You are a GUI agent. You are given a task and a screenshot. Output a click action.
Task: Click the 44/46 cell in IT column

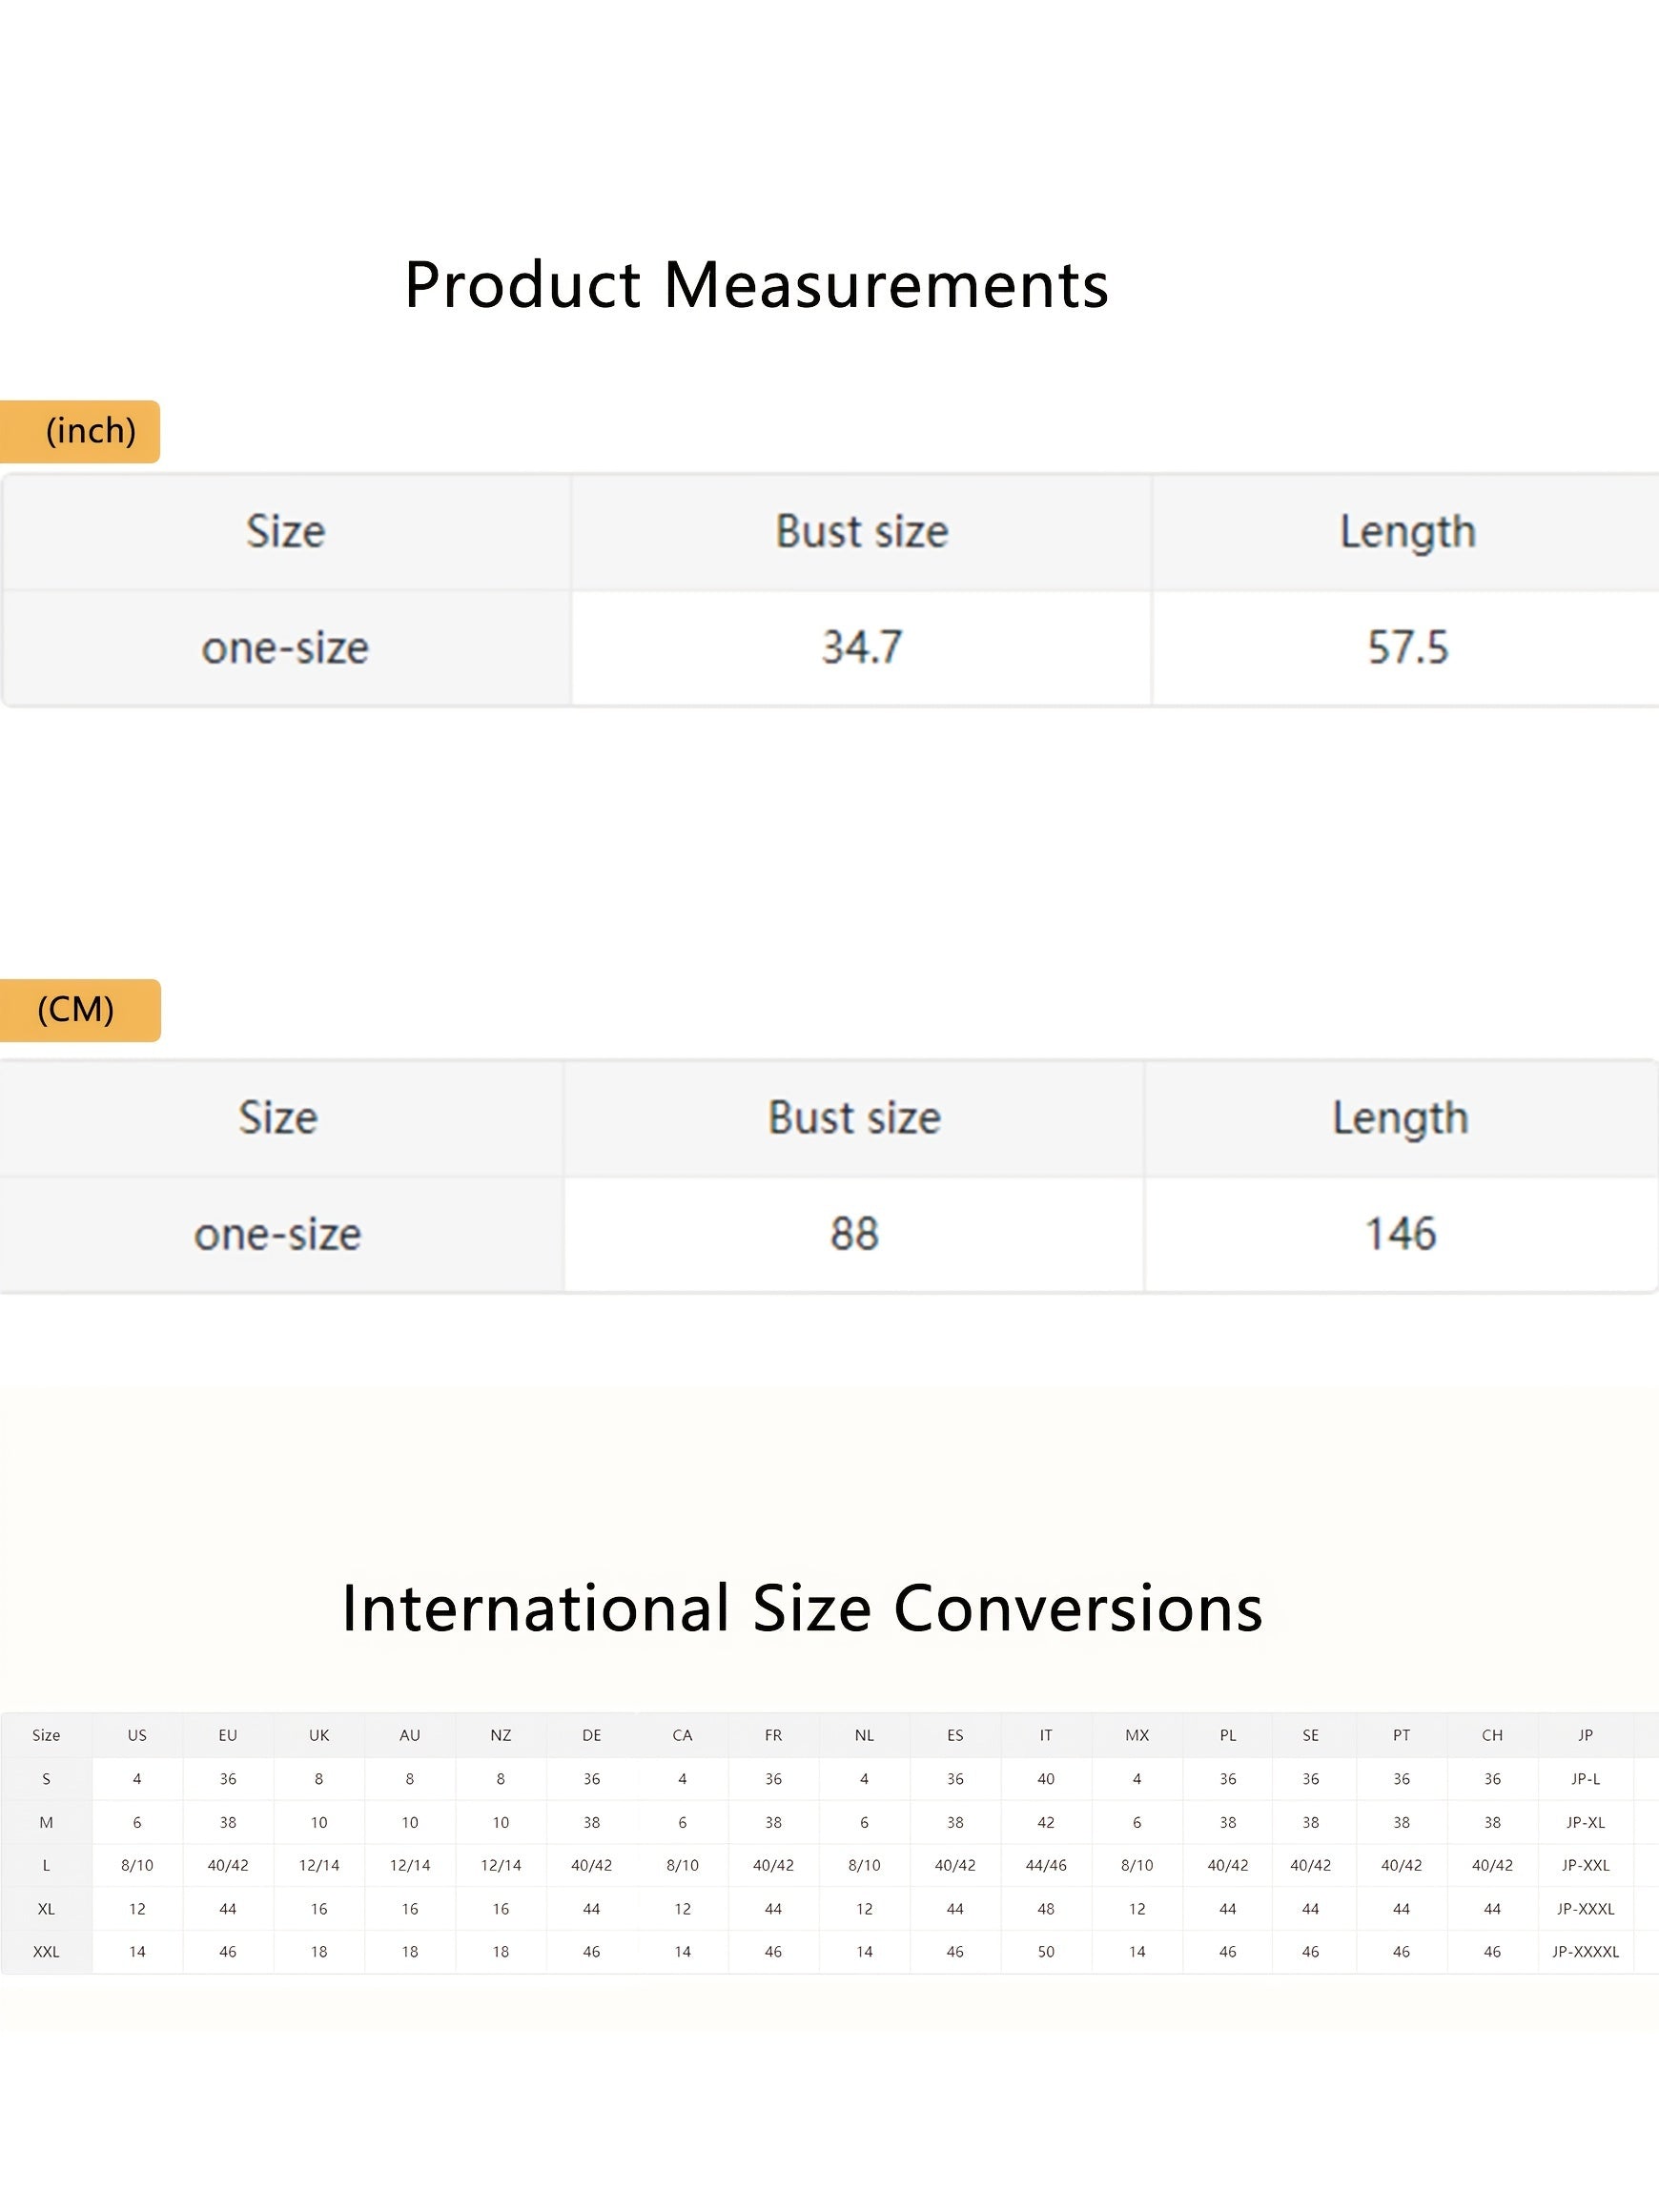tap(1046, 1865)
